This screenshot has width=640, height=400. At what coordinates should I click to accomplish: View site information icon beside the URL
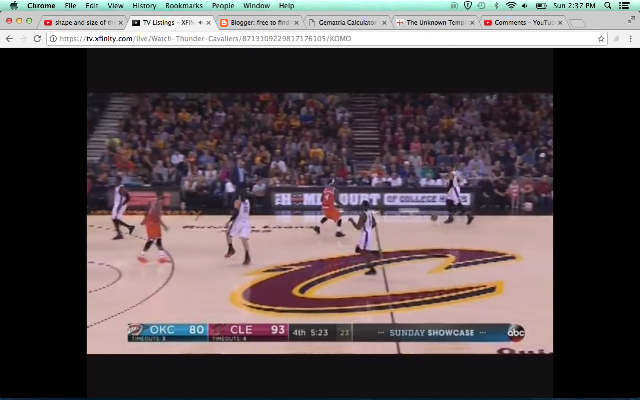(53, 39)
